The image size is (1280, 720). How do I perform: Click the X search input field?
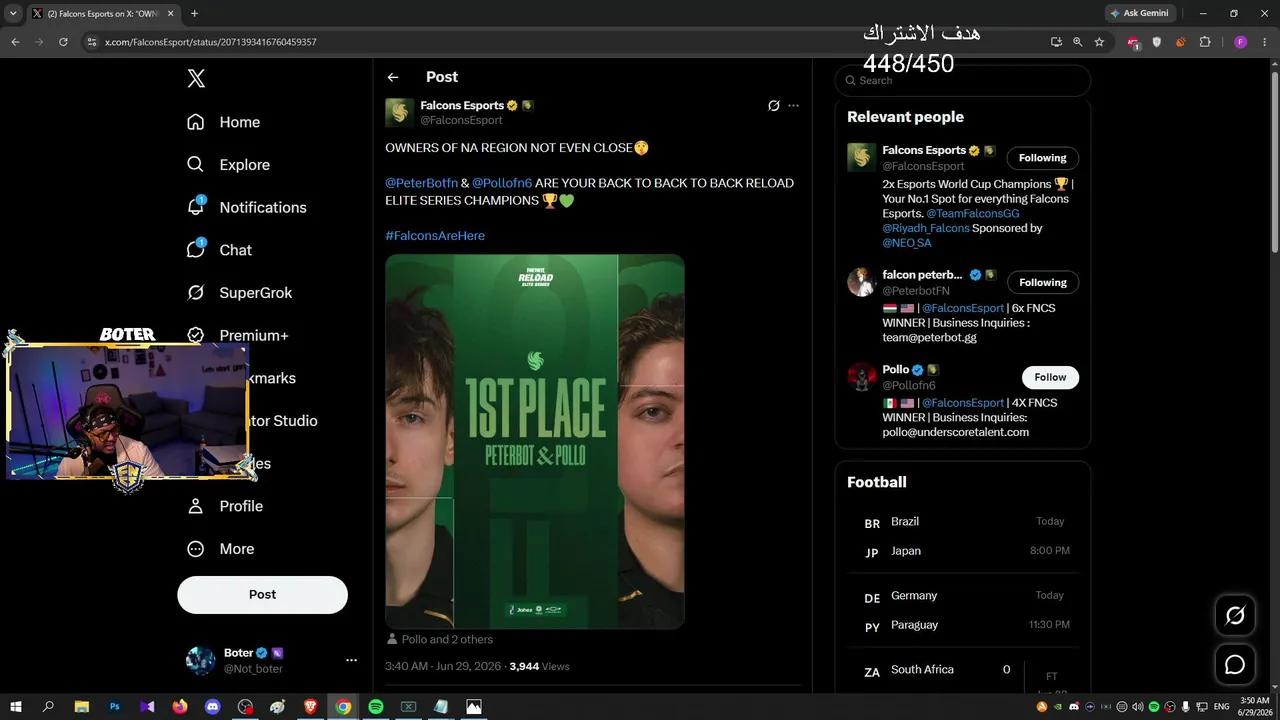(963, 80)
